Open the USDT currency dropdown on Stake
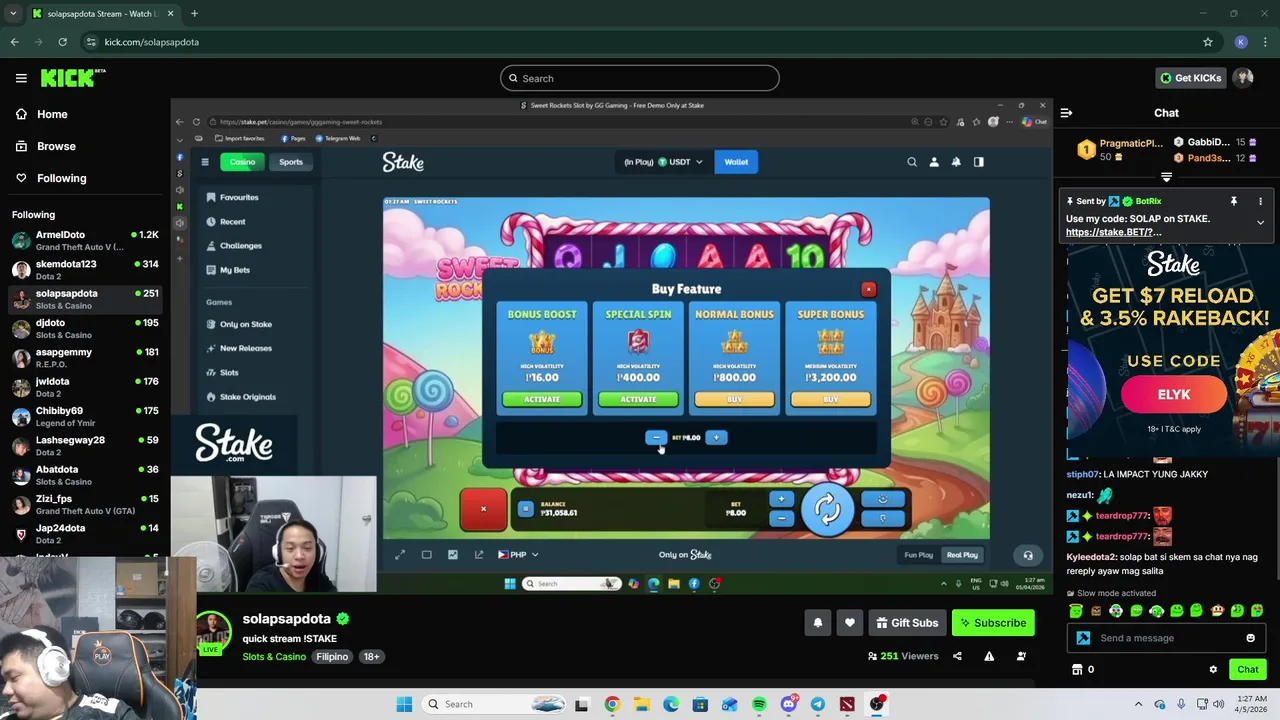Image resolution: width=1280 pixels, height=720 pixels. click(x=663, y=162)
